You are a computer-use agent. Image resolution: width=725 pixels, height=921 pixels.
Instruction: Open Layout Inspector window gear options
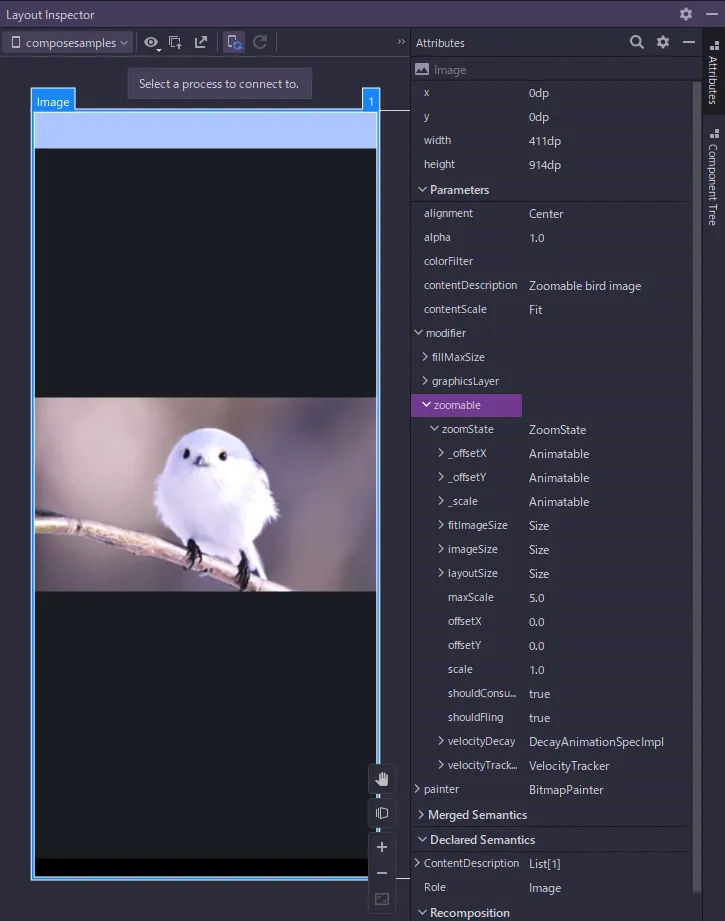click(x=685, y=14)
